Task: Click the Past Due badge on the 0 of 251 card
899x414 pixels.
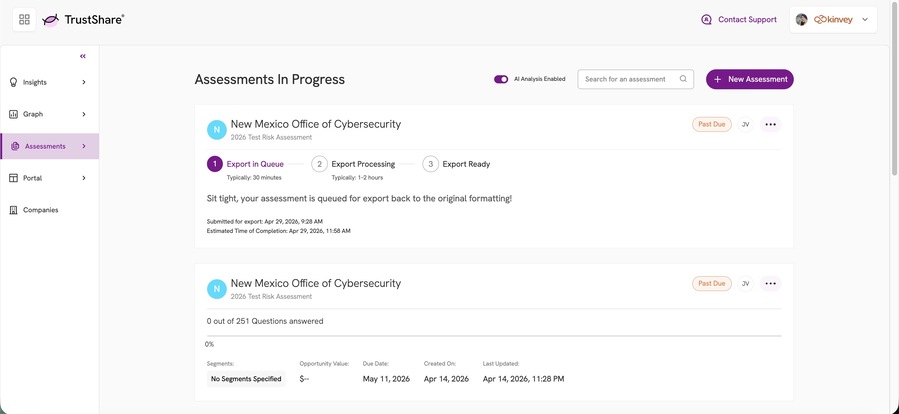Action: click(x=712, y=283)
